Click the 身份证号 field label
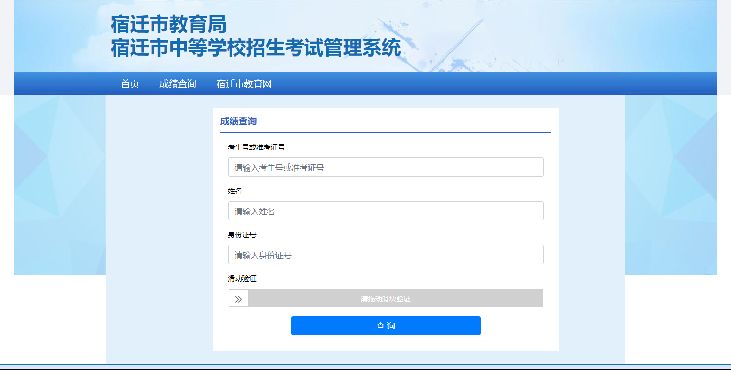This screenshot has width=731, height=370. point(242,235)
